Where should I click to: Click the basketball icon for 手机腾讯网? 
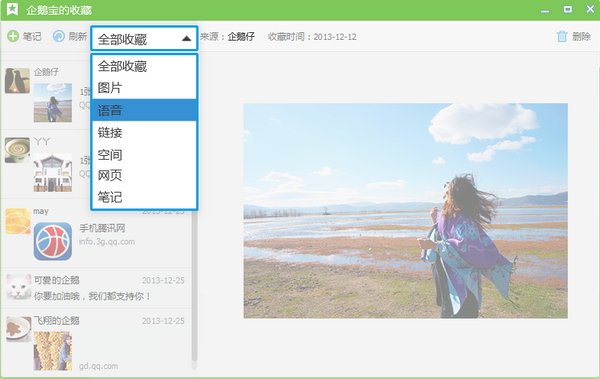coord(53,242)
